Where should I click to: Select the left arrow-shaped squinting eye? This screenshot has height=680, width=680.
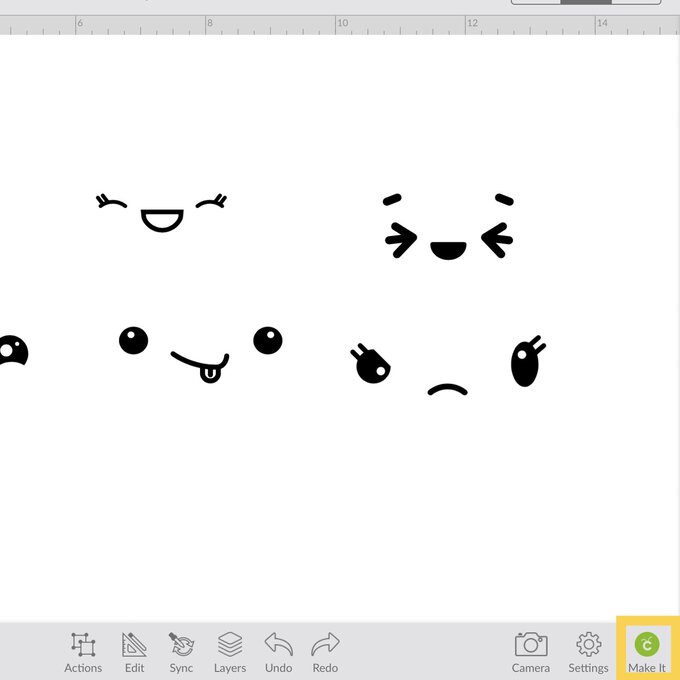pyautogui.click(x=401, y=240)
